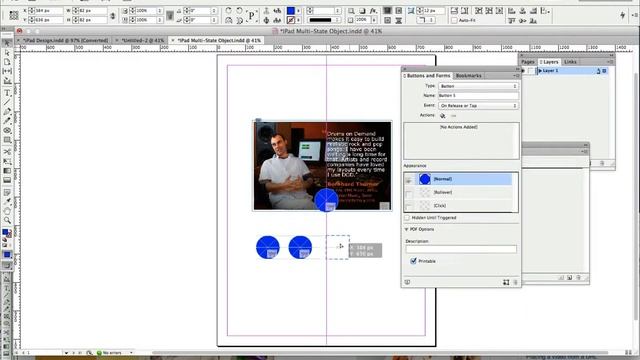Open the Buttons and Forms panel menu
Image resolution: width=640 pixels, height=360 pixels.
coord(516,76)
